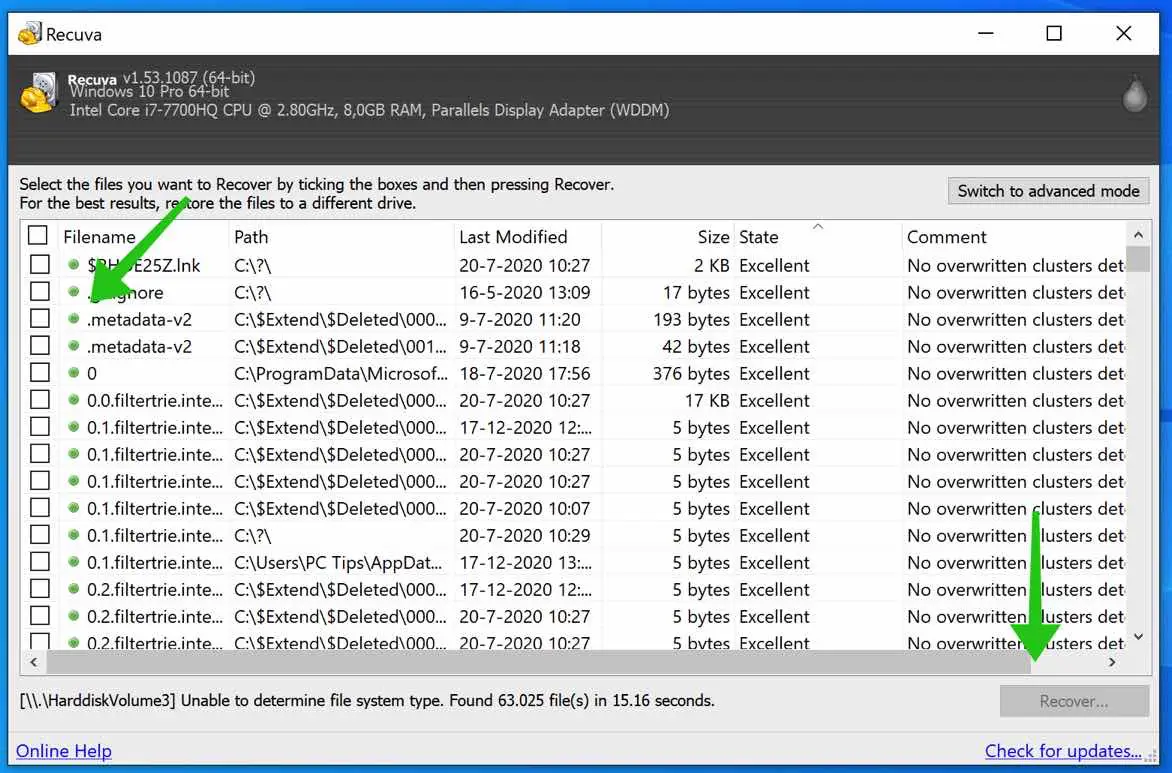This screenshot has width=1172, height=773.
Task: Tick checkbox for 0.1.filtertrie dated 20-7-2020 10:29
Action: point(40,535)
